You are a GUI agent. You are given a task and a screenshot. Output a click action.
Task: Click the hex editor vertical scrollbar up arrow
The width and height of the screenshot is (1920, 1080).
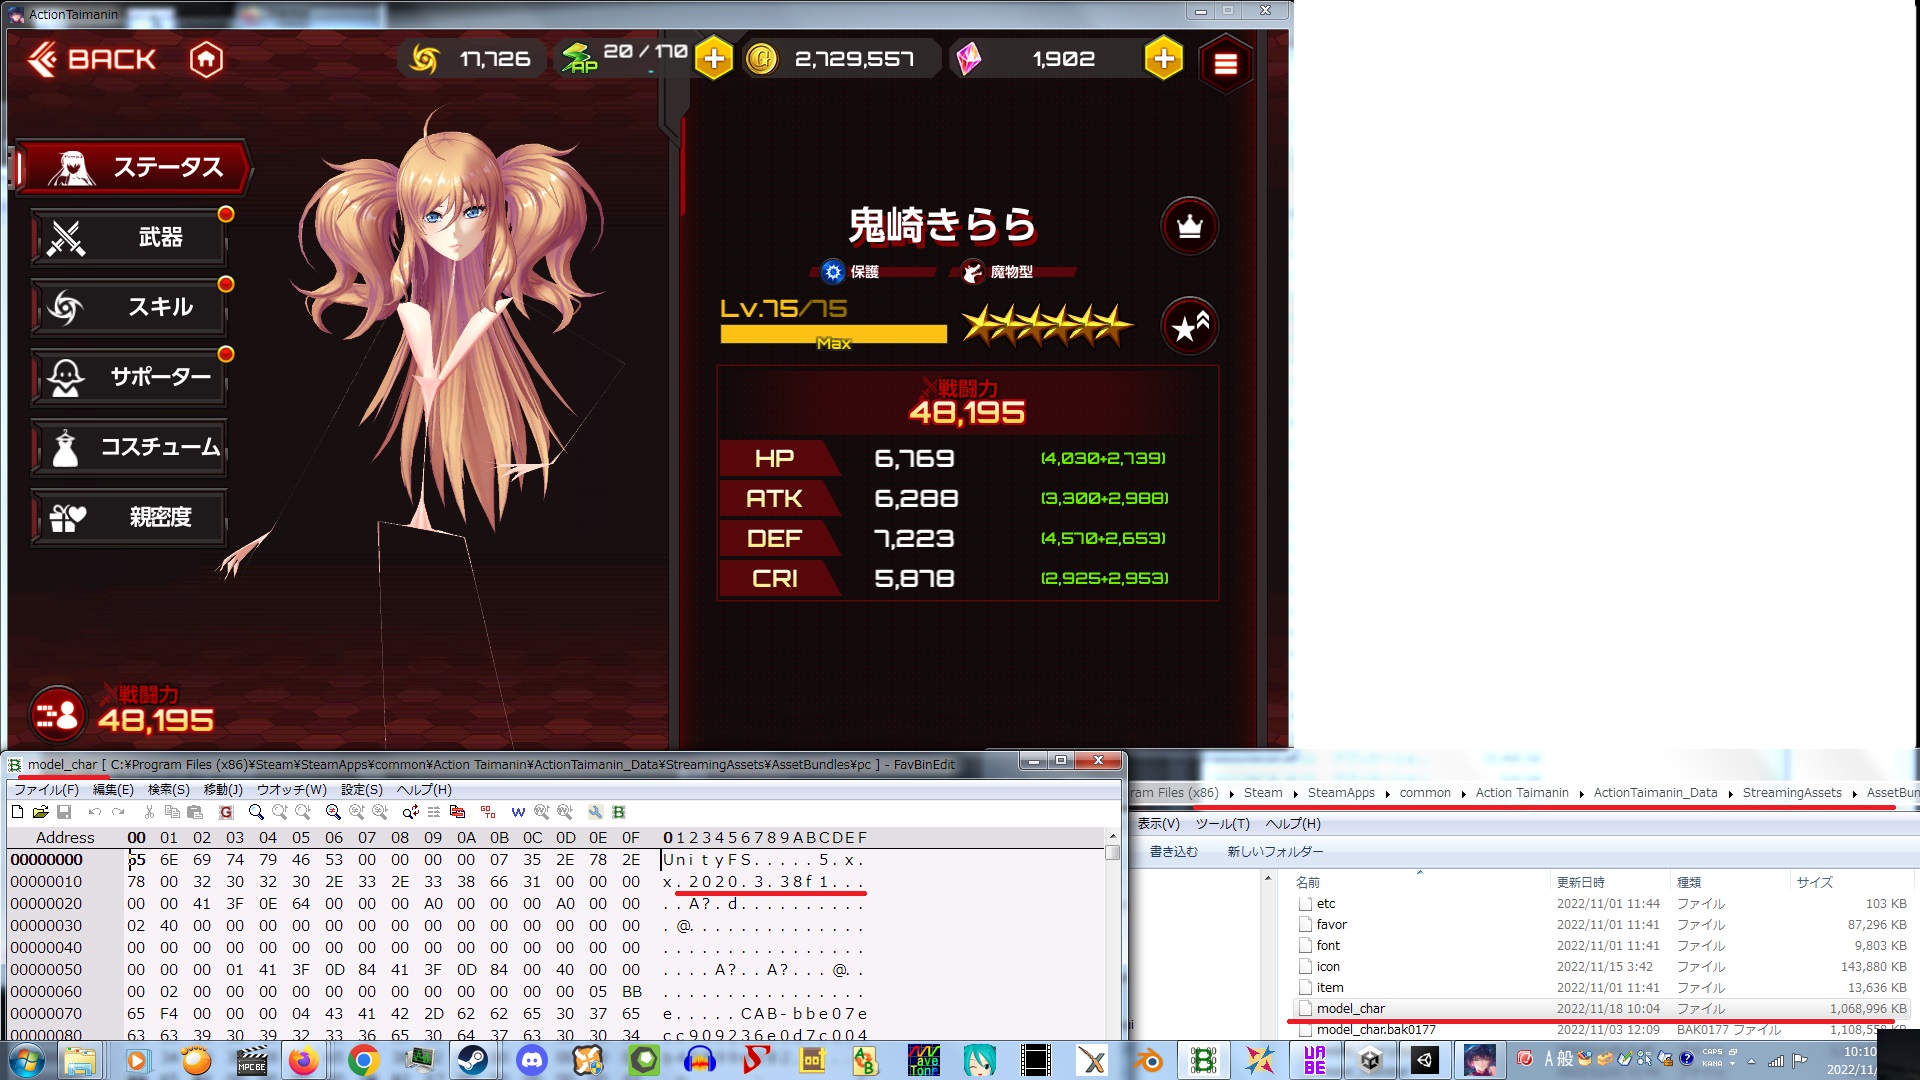click(1112, 836)
